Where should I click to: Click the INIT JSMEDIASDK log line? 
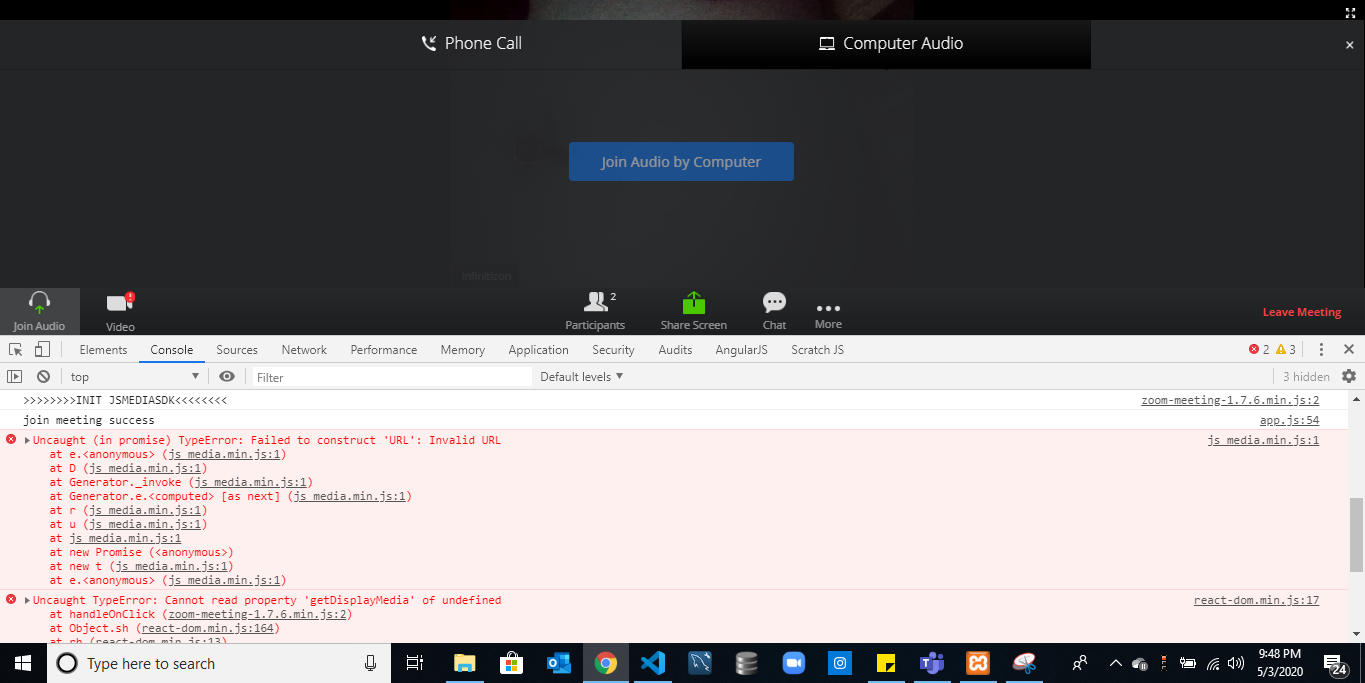pyautogui.click(x=125, y=400)
